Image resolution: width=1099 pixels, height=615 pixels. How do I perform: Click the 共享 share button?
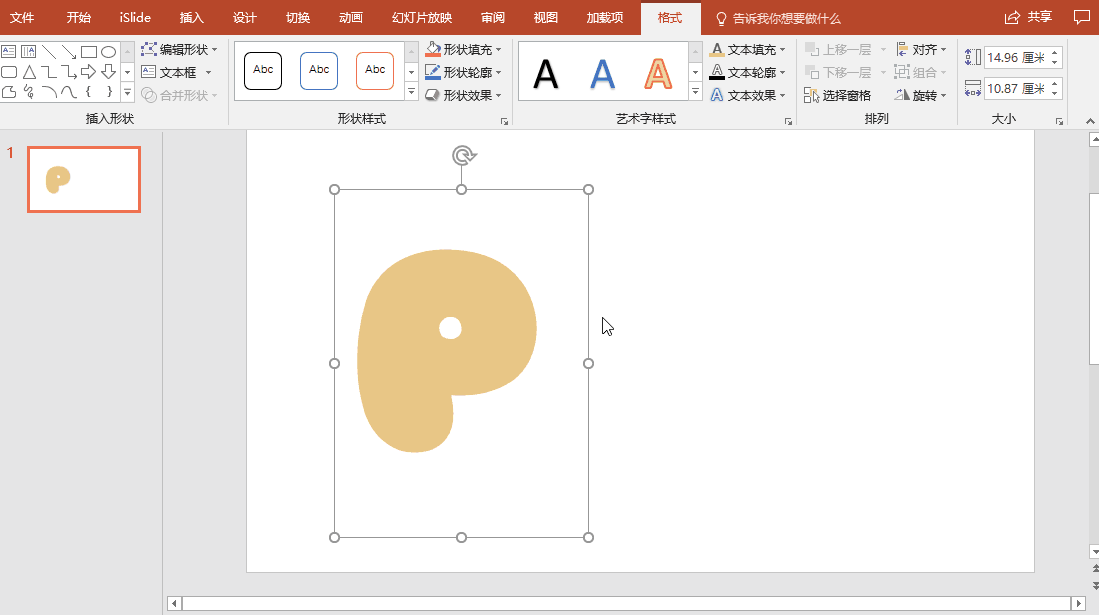pyautogui.click(x=1028, y=18)
